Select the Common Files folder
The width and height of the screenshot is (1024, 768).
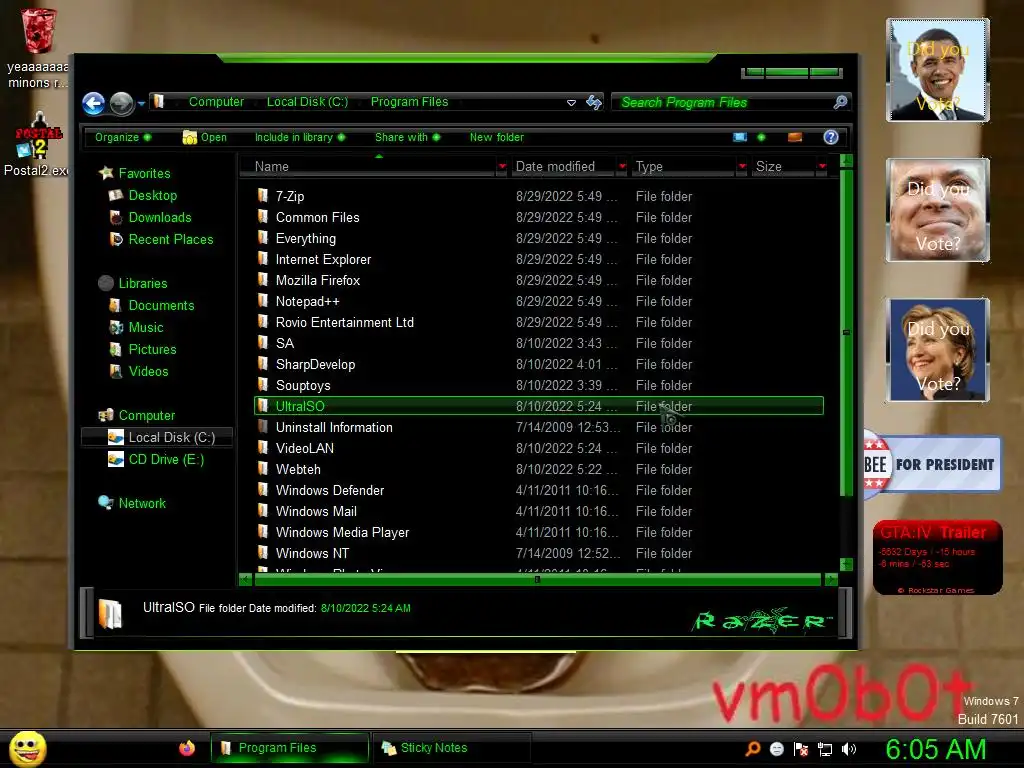click(317, 217)
